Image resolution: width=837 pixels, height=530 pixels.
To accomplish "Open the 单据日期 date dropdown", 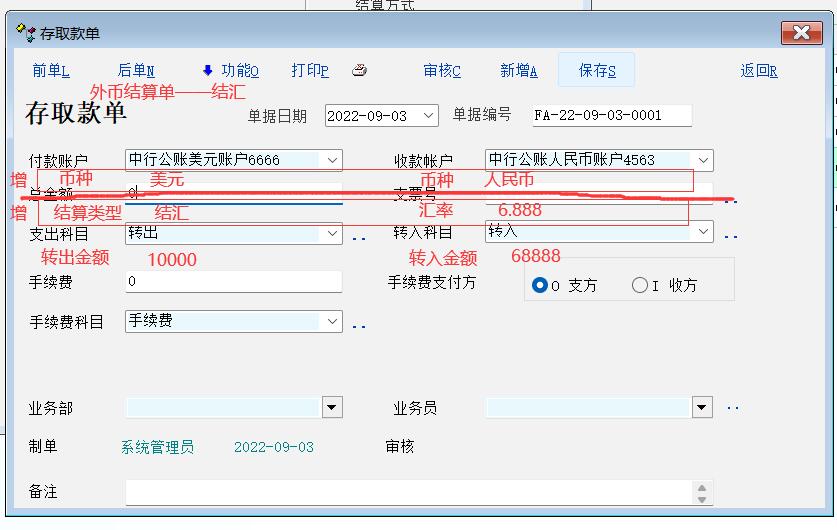I will click(429, 116).
